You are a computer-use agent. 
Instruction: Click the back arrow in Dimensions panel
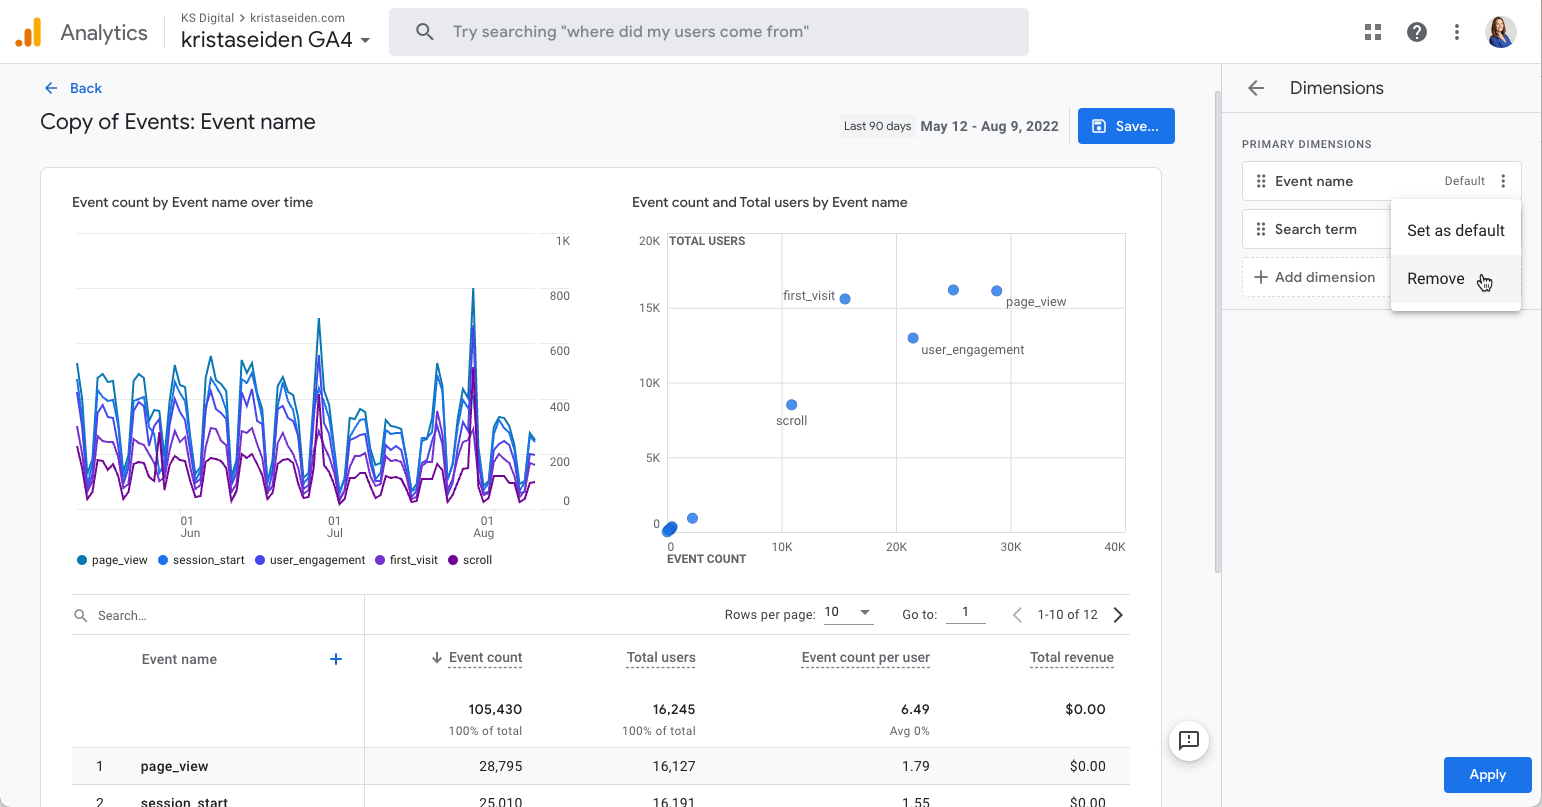(1257, 88)
